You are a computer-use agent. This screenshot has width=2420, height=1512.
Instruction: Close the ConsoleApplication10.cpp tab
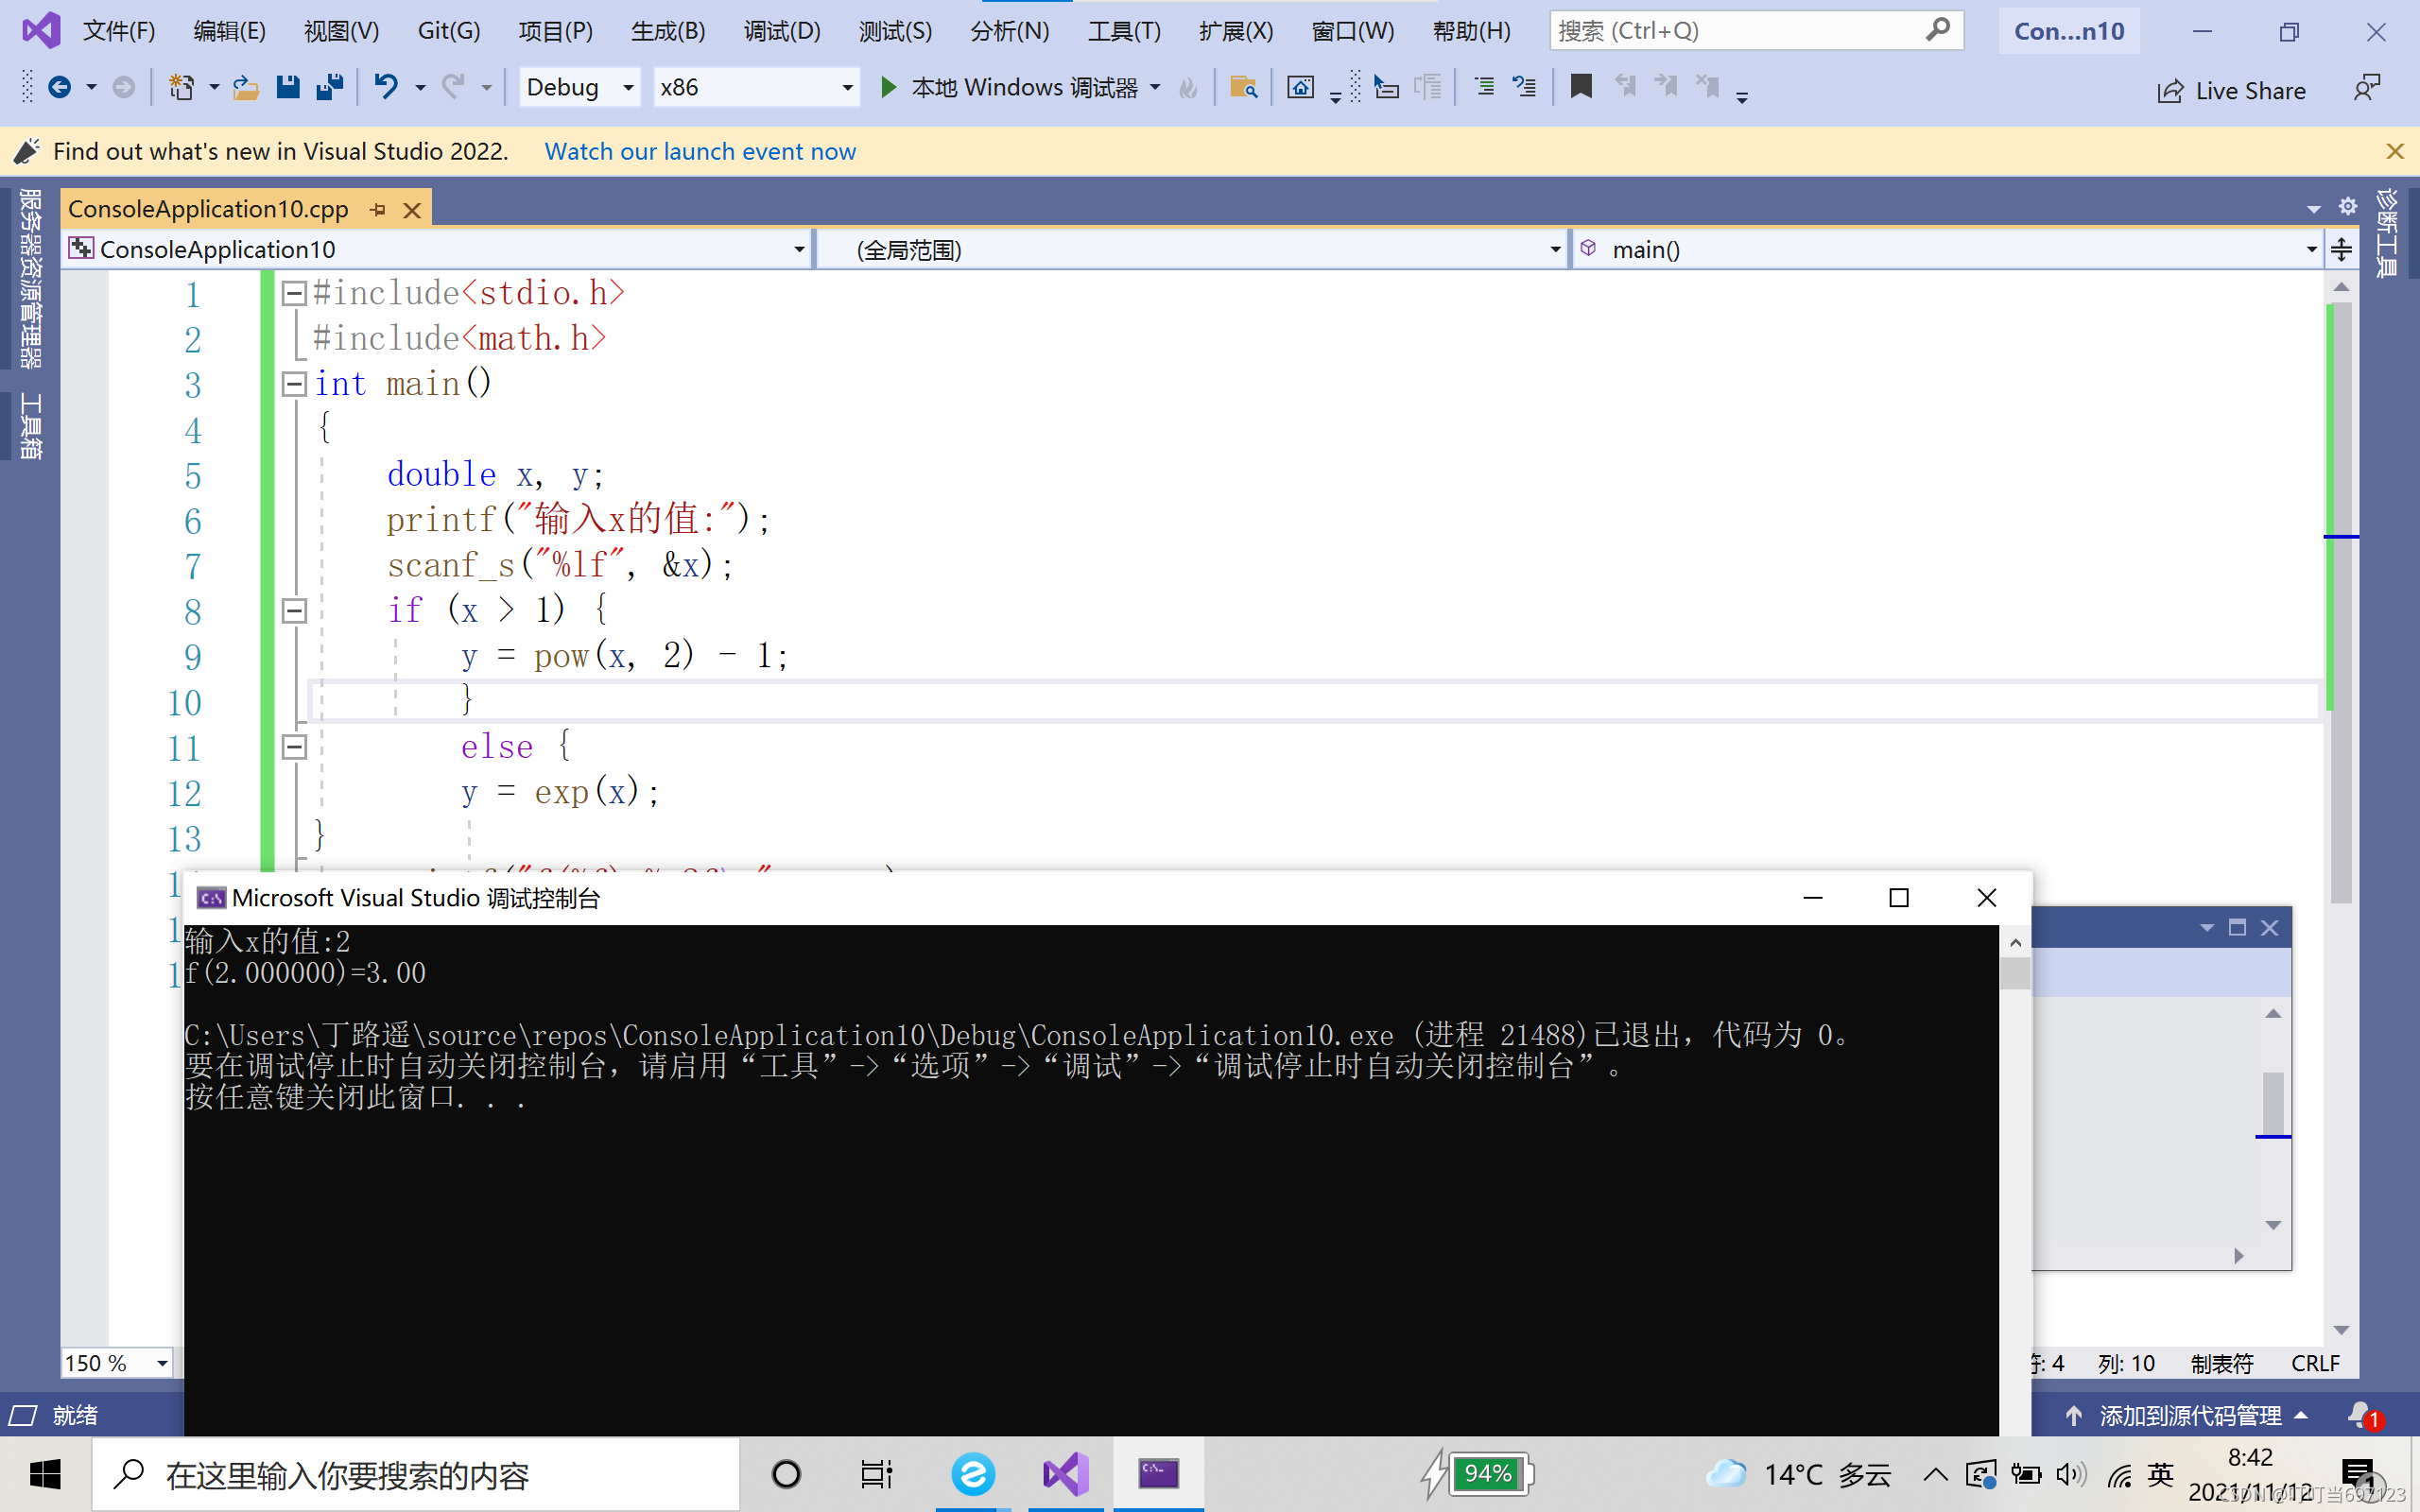[412, 210]
